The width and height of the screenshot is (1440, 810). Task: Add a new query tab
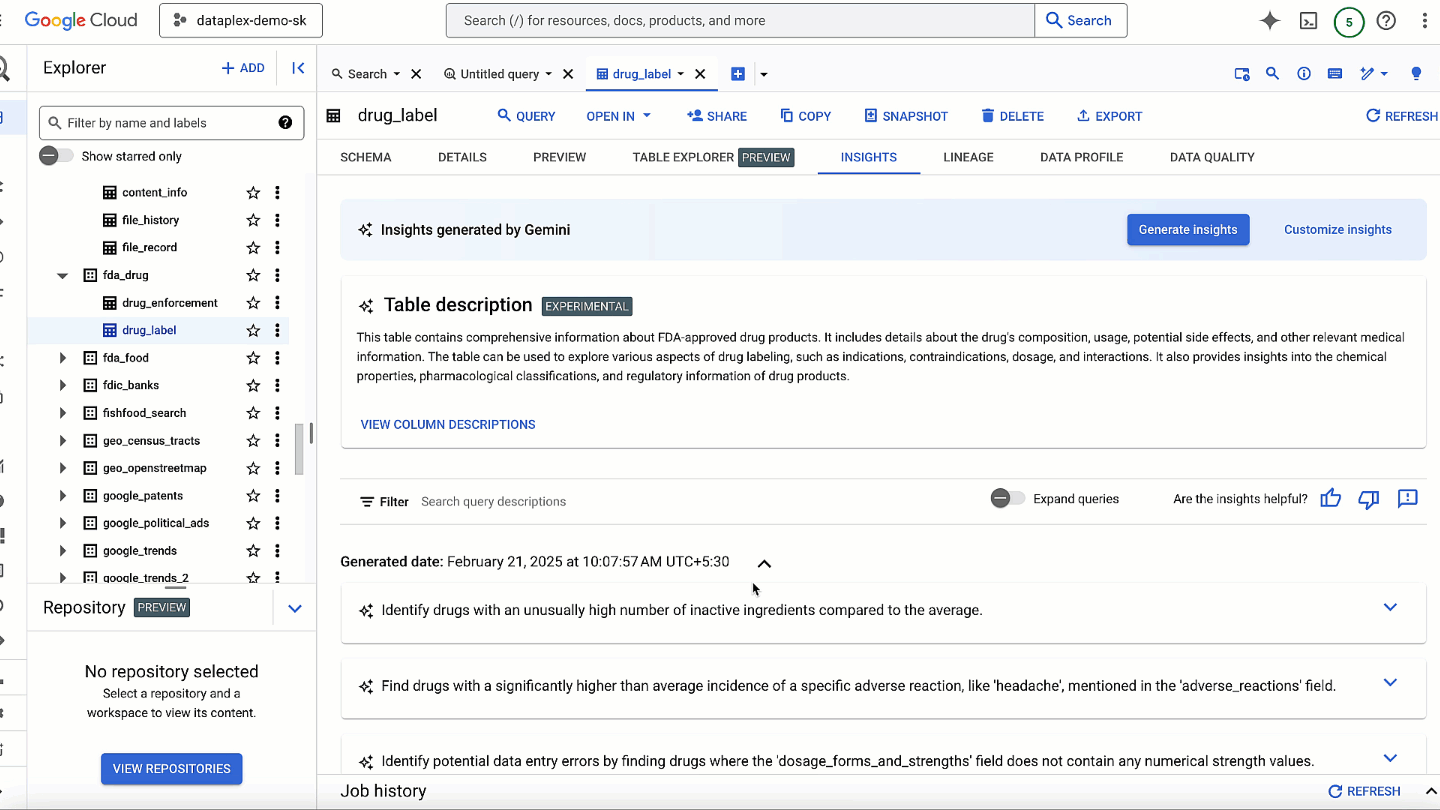(x=738, y=74)
